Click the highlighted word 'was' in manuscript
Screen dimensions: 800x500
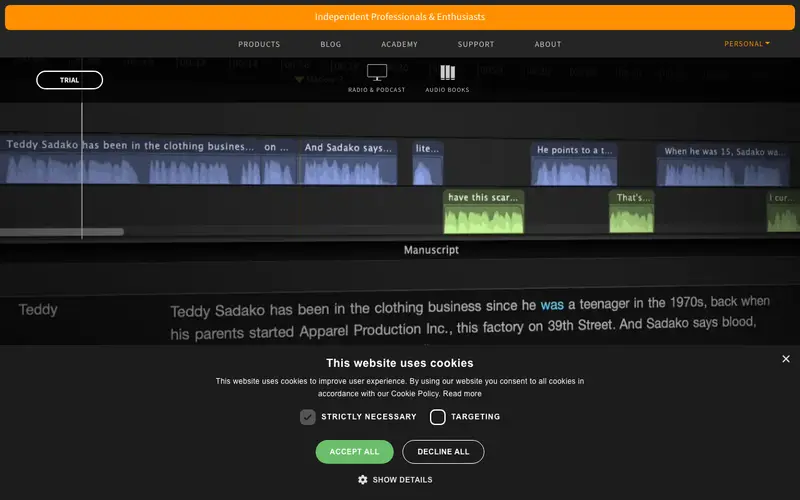[x=552, y=305]
